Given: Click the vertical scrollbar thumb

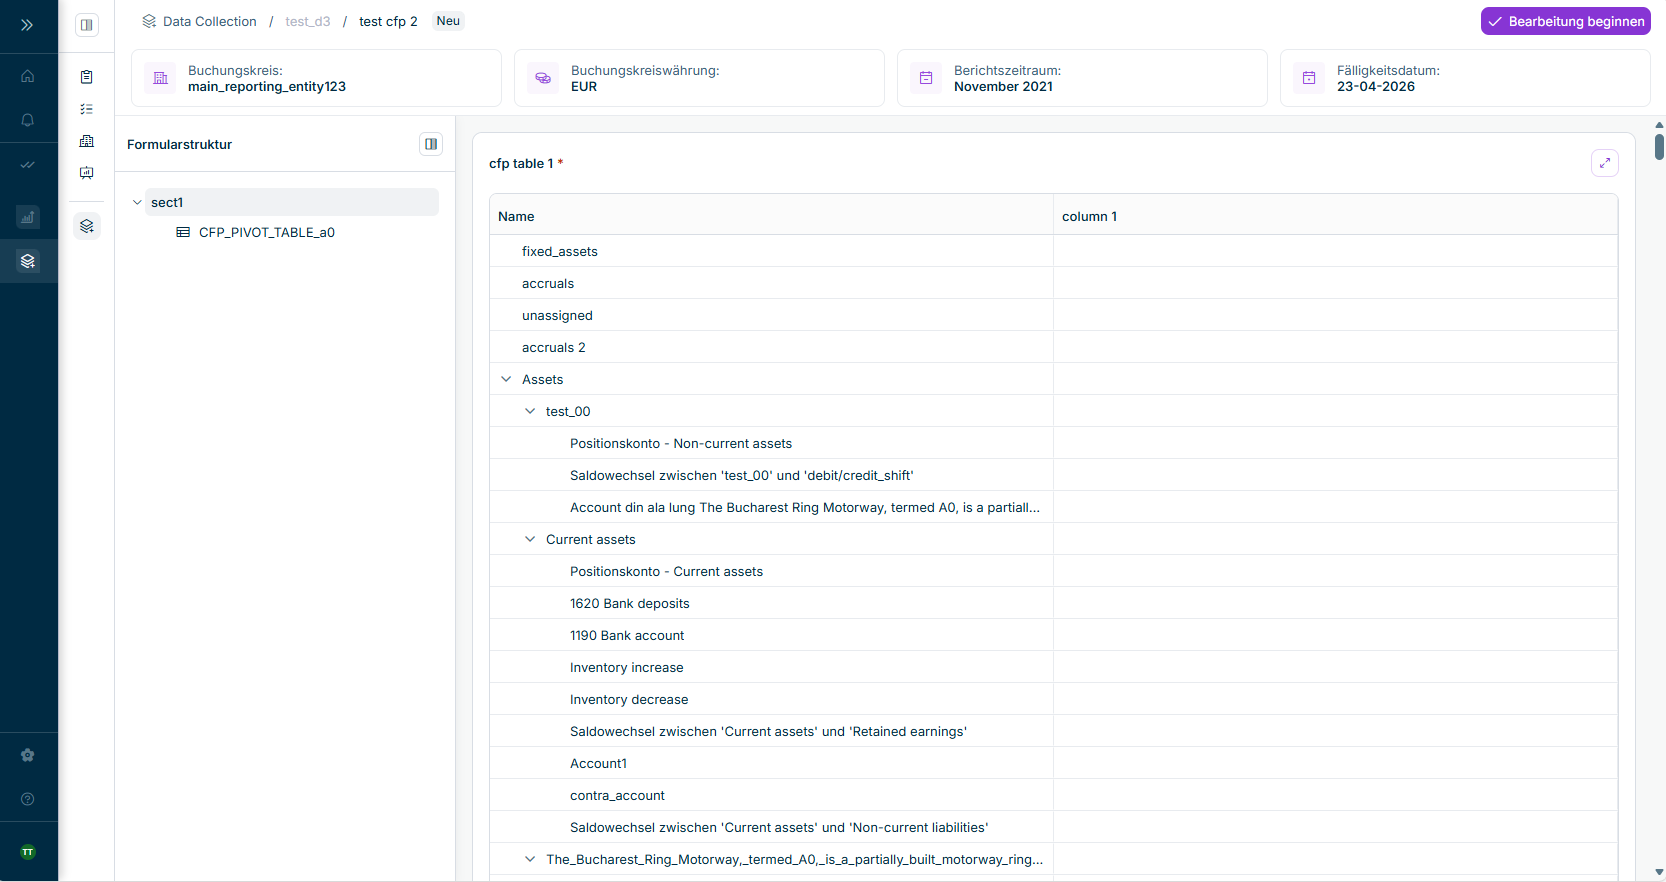Looking at the screenshot, I should click(1659, 146).
